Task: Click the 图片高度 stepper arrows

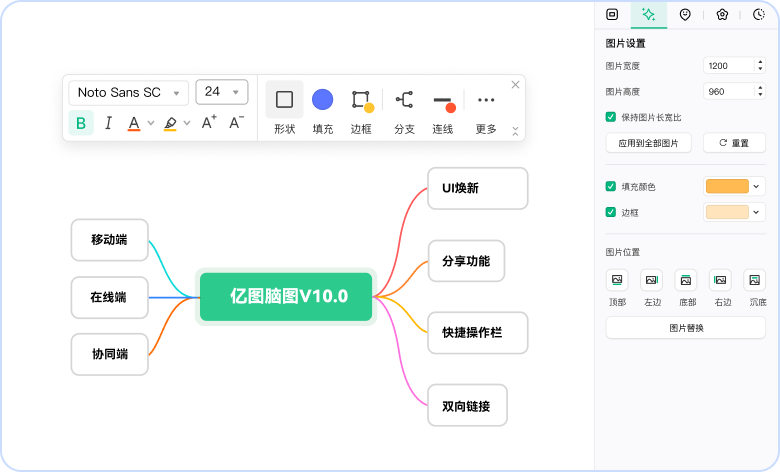Action: 760,92
